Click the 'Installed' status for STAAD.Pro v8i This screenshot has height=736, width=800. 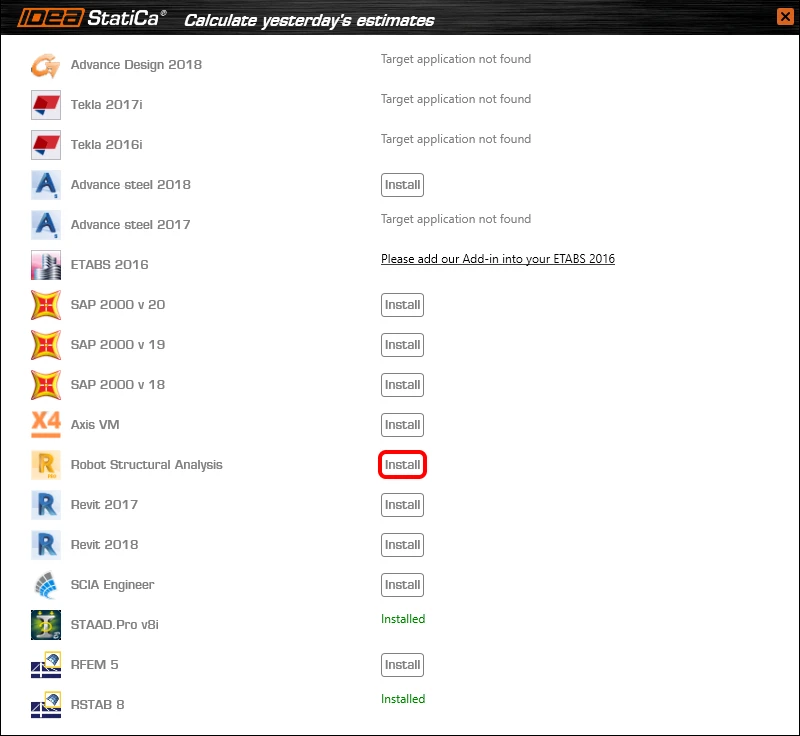click(403, 619)
